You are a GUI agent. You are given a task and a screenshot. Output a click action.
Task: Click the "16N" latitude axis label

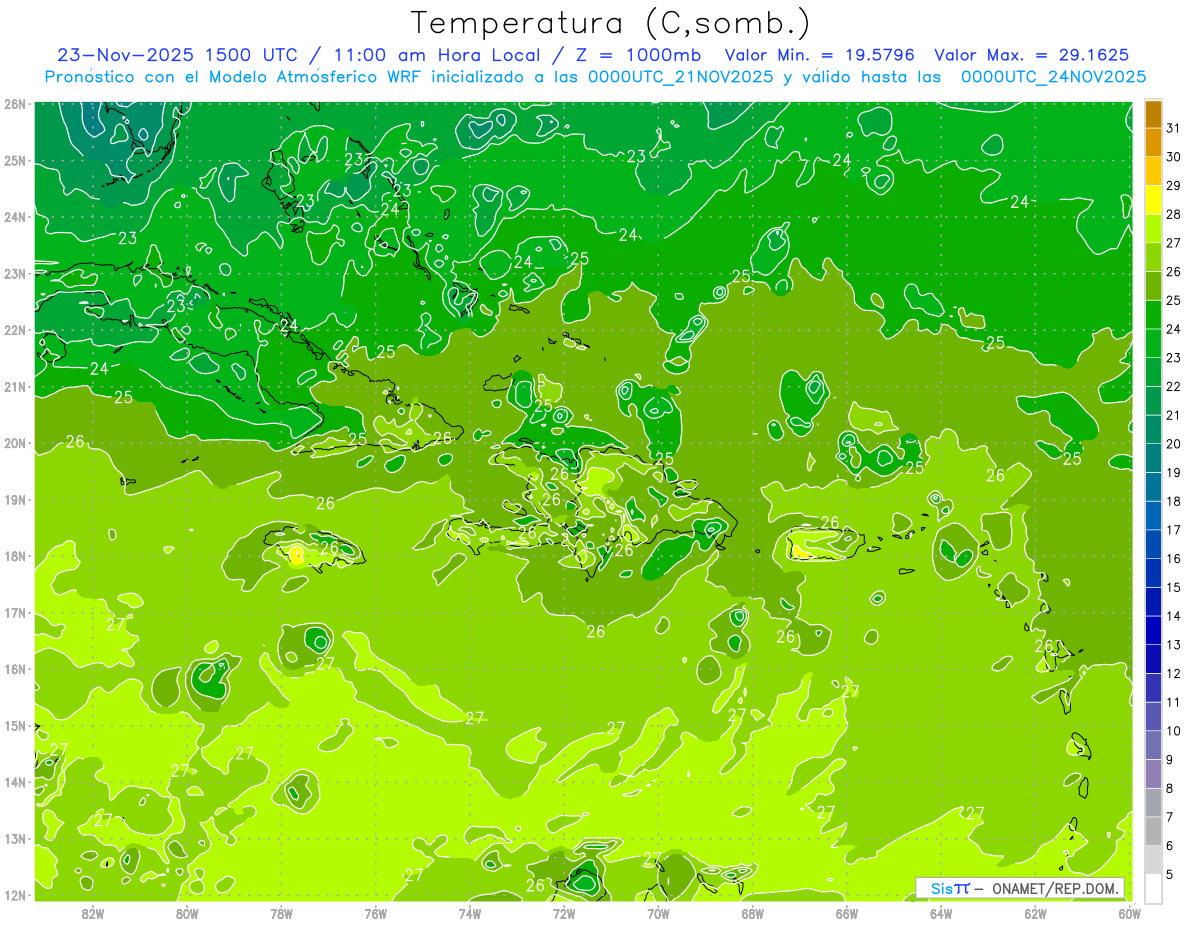pyautogui.click(x=15, y=669)
